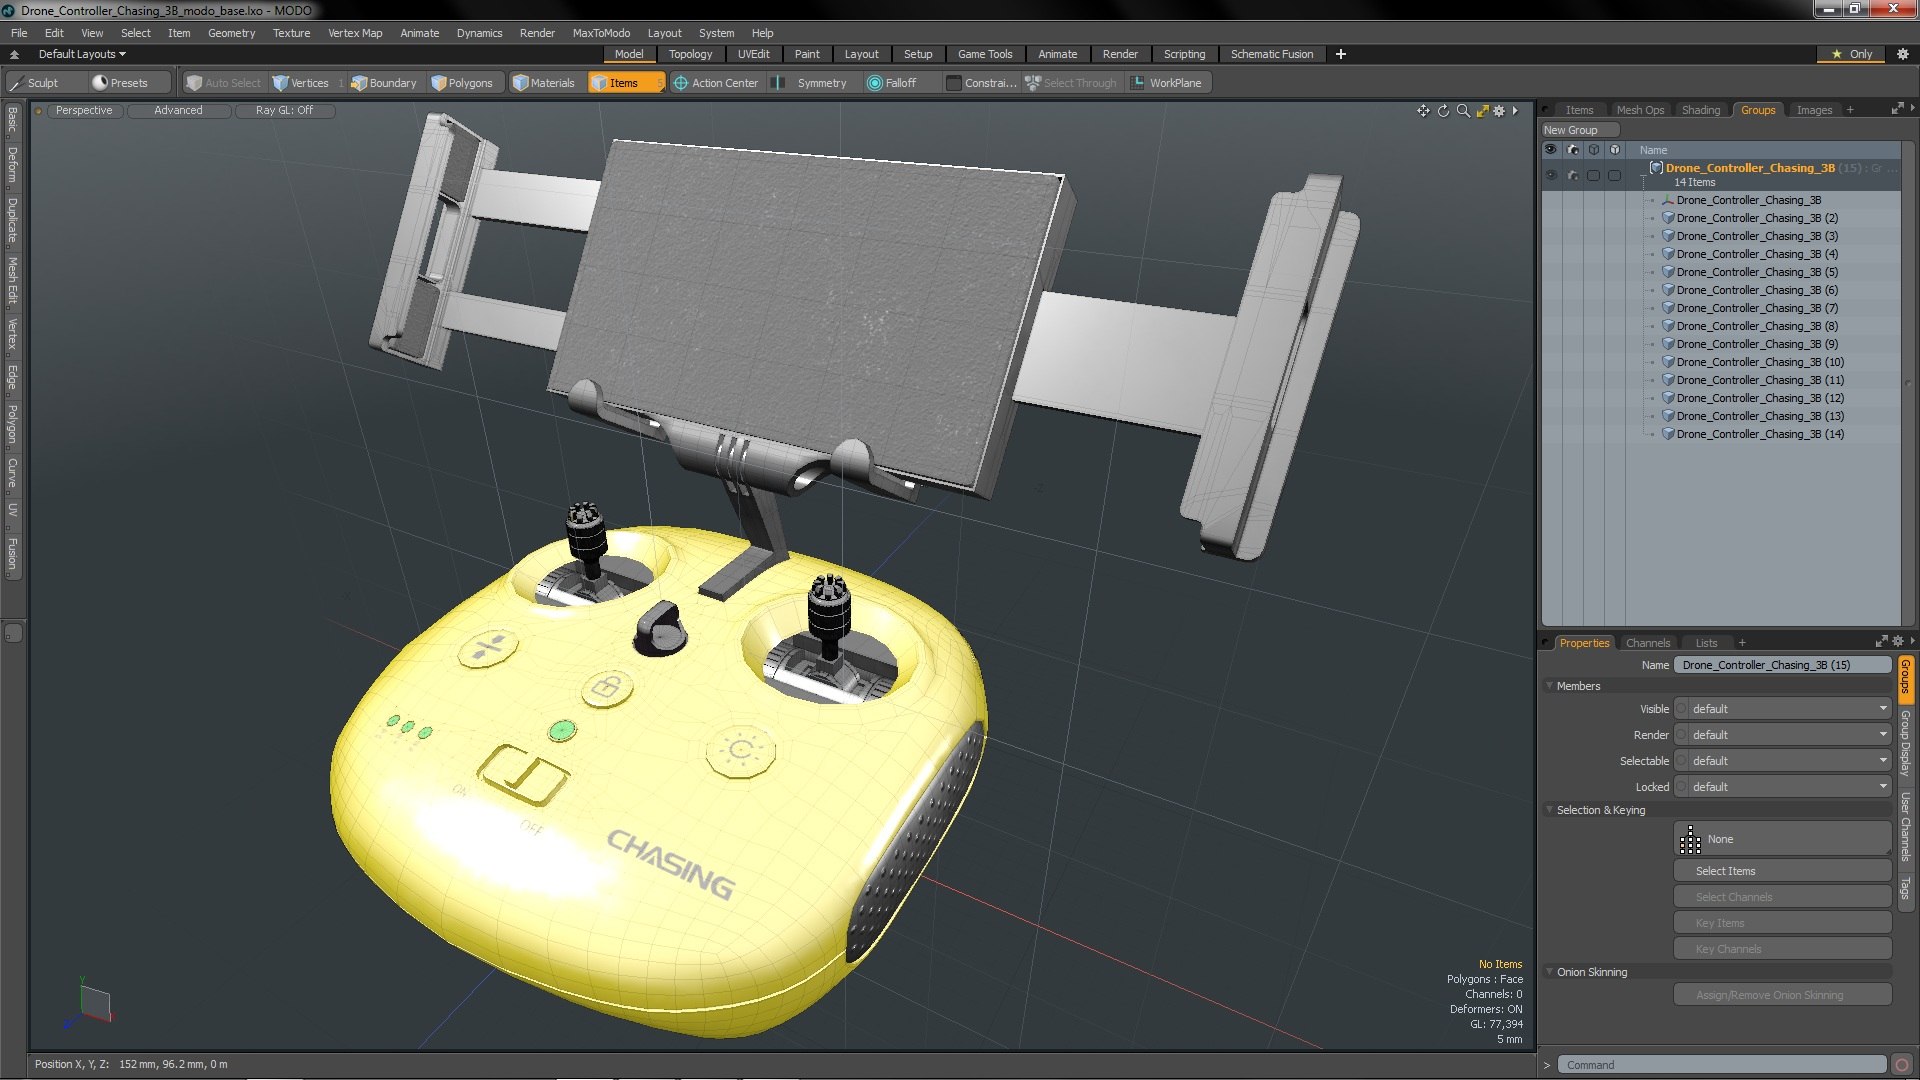Click the group icon of Drone_Controller_Chasing_3B (15)

1656,168
